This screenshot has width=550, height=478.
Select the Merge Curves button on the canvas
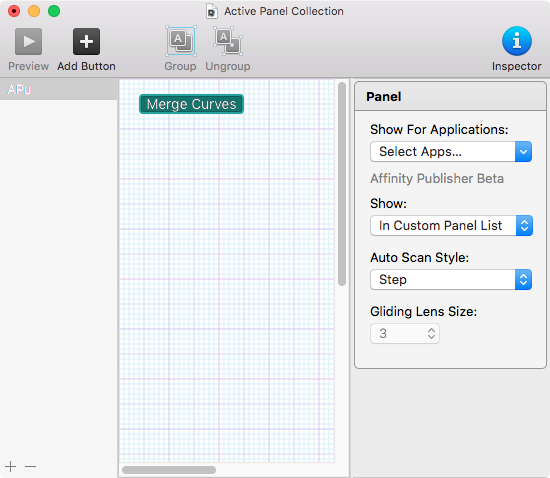[192, 104]
